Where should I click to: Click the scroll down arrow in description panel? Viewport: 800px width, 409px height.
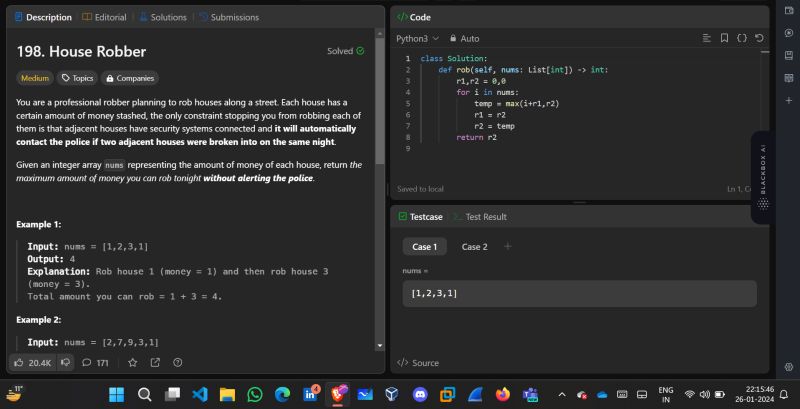click(380, 345)
